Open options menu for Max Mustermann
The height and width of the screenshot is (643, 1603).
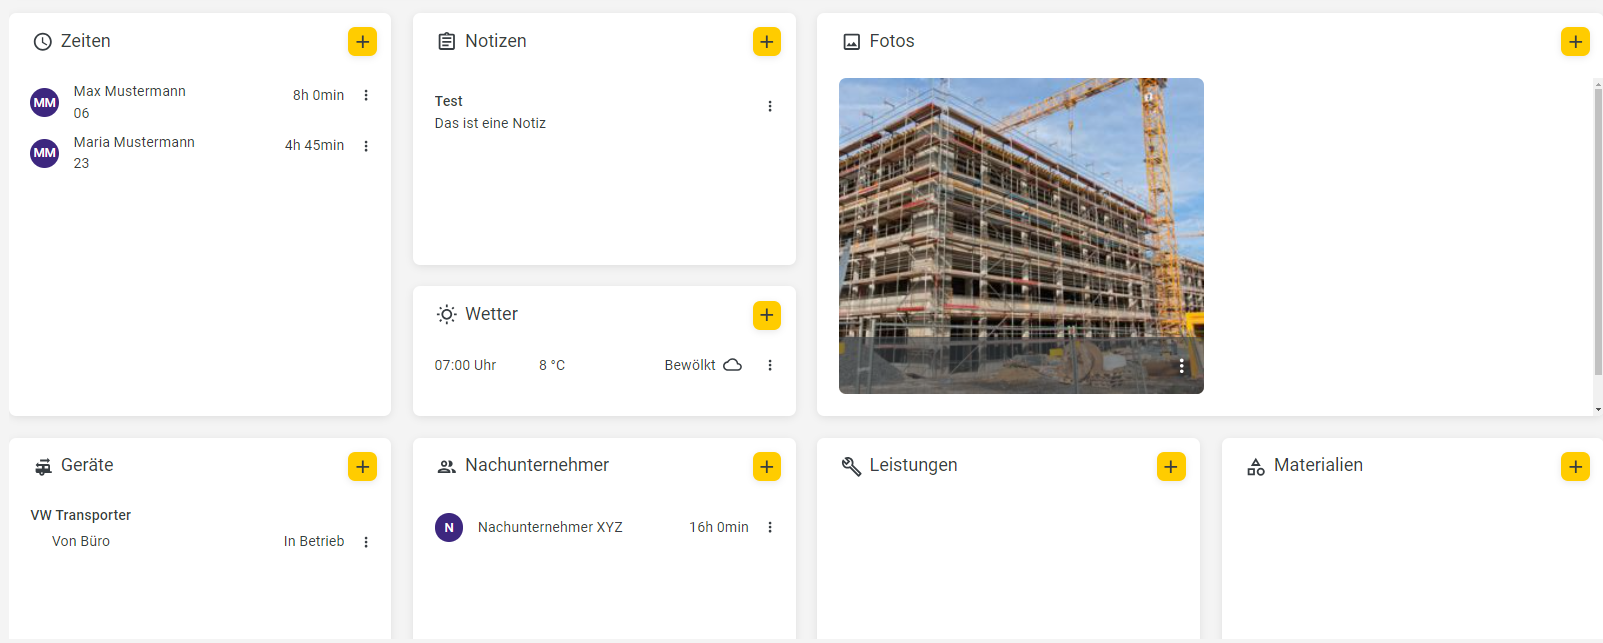[x=366, y=95]
